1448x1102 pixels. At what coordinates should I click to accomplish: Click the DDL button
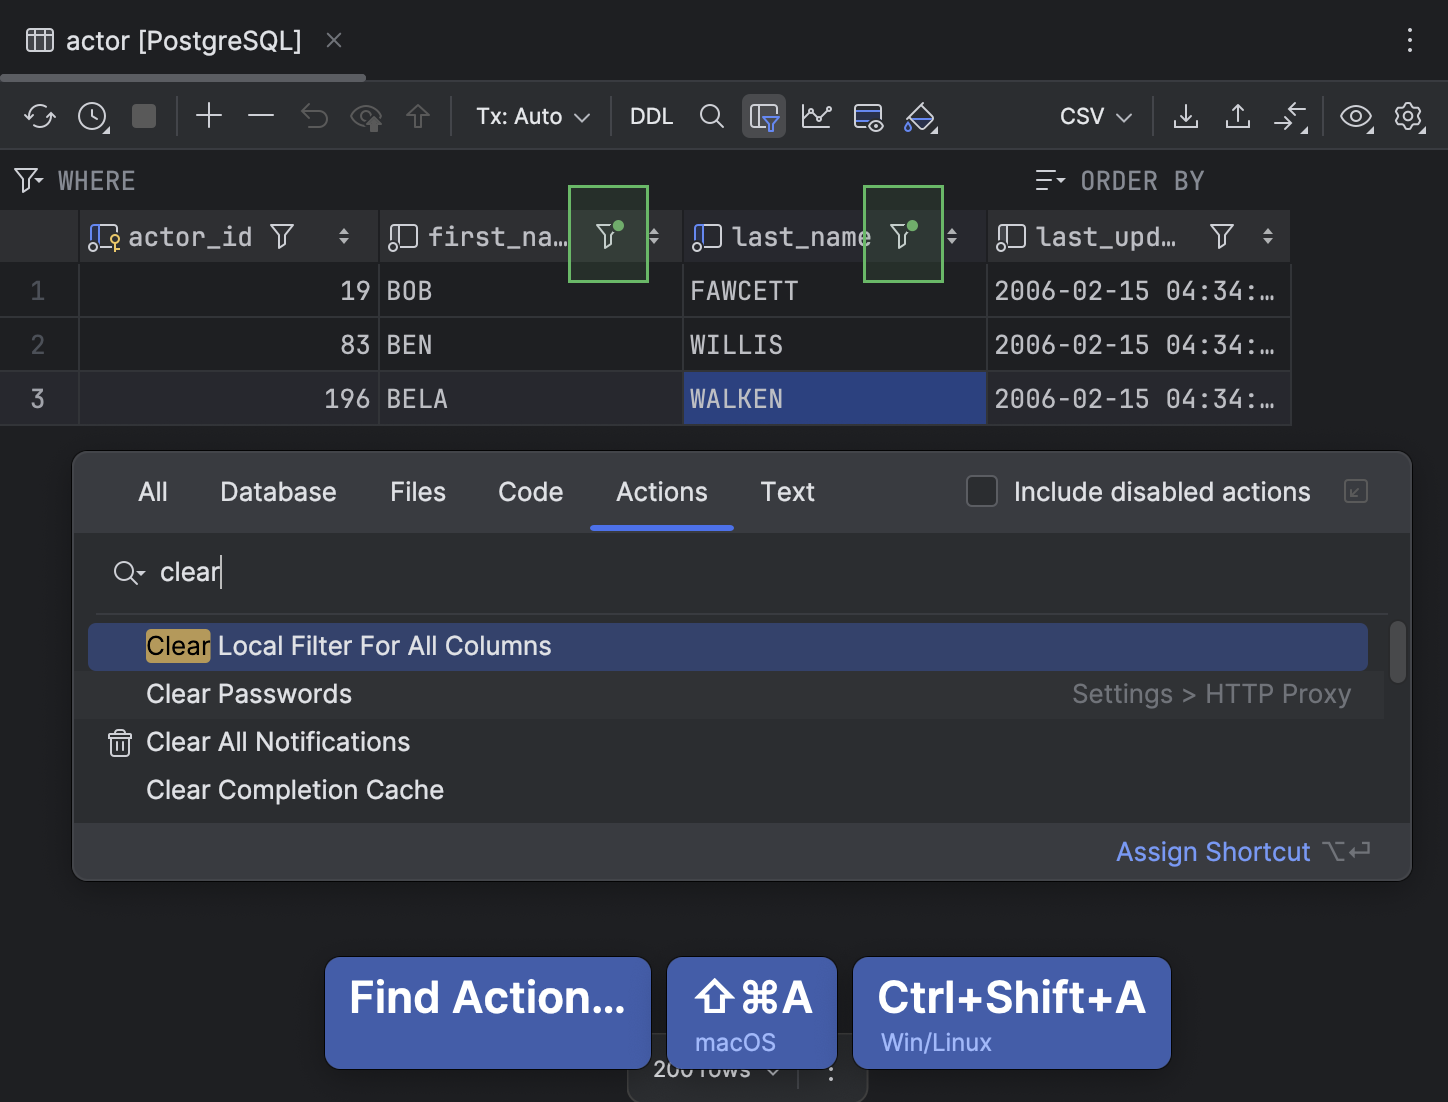(x=651, y=116)
